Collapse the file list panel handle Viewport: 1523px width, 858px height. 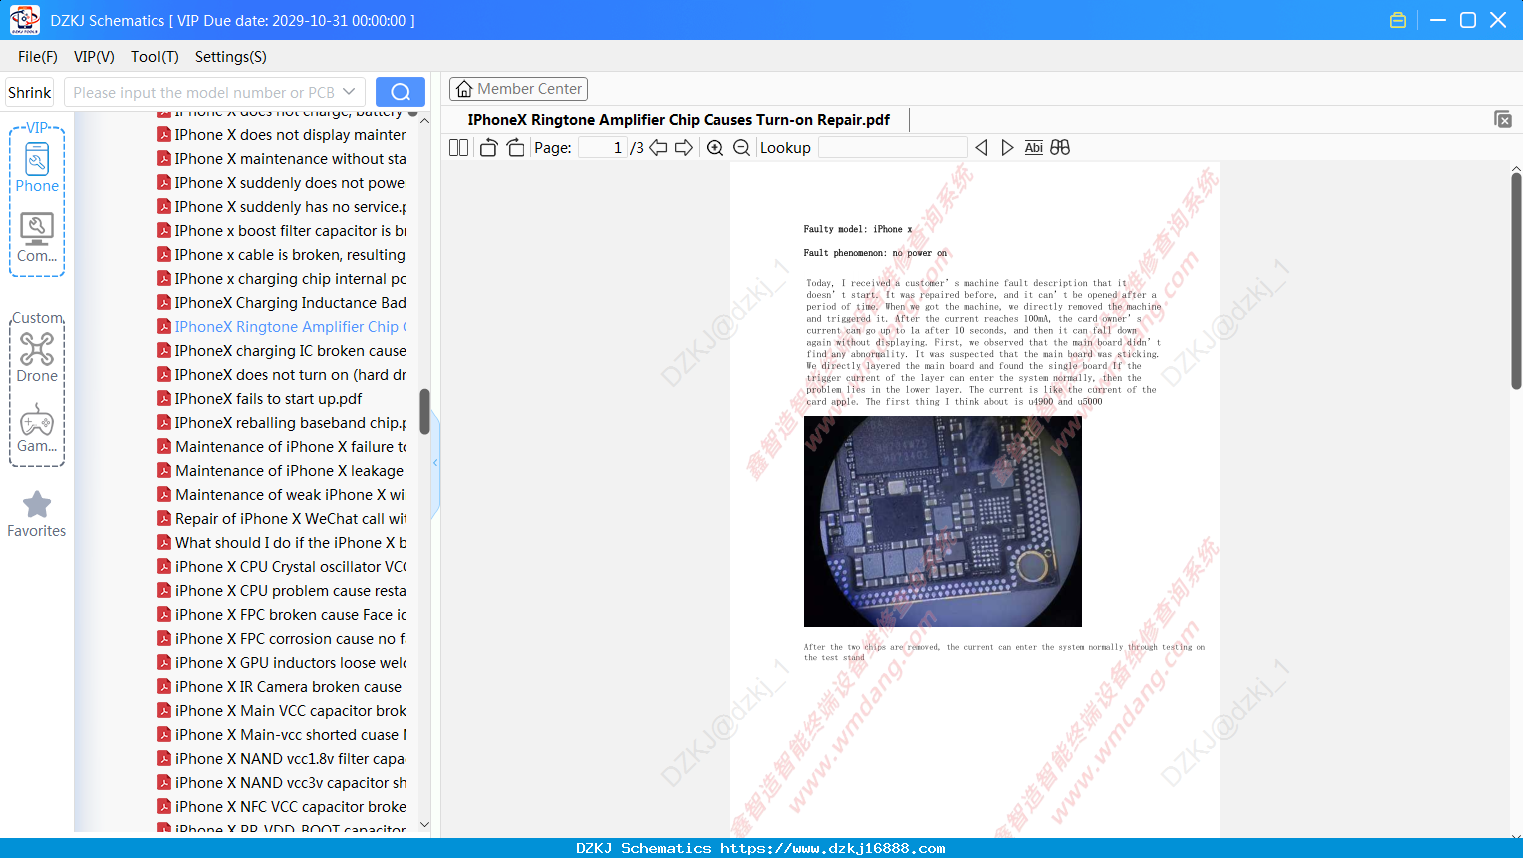pos(435,463)
